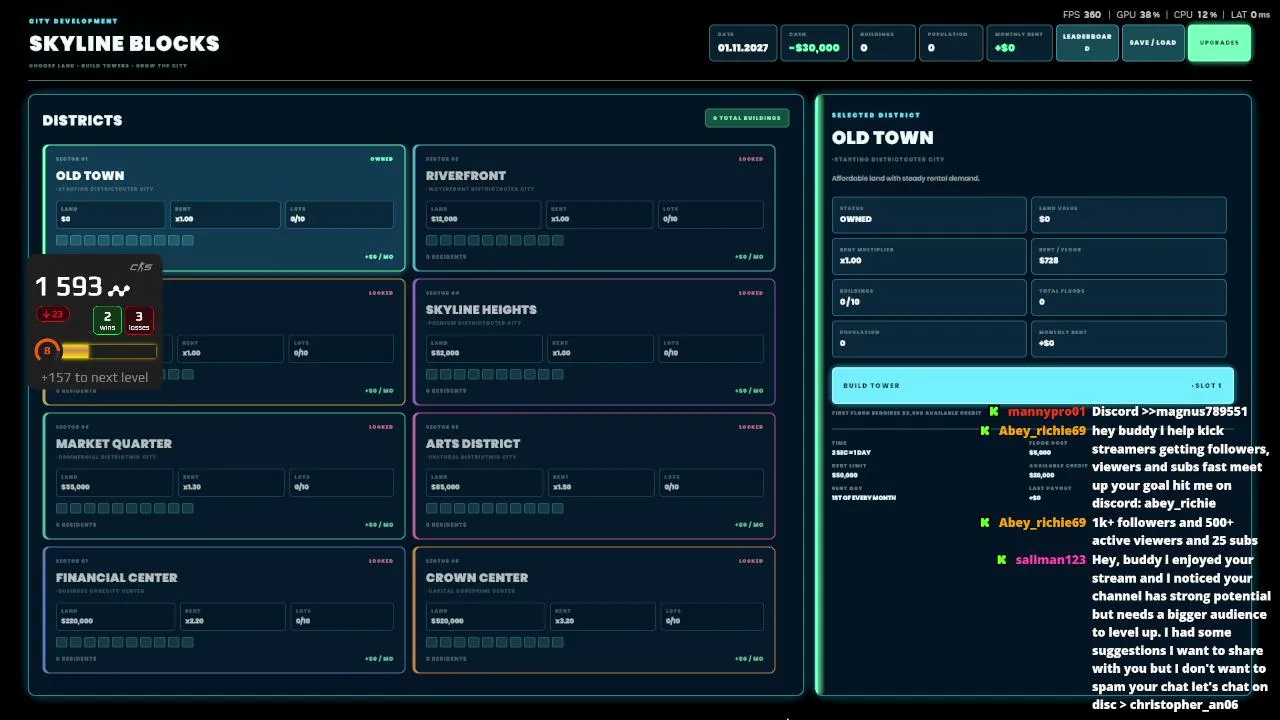Screen dimensions: 1280x720
Task: Click the CPU 12% performance readout
Action: coord(1196,15)
